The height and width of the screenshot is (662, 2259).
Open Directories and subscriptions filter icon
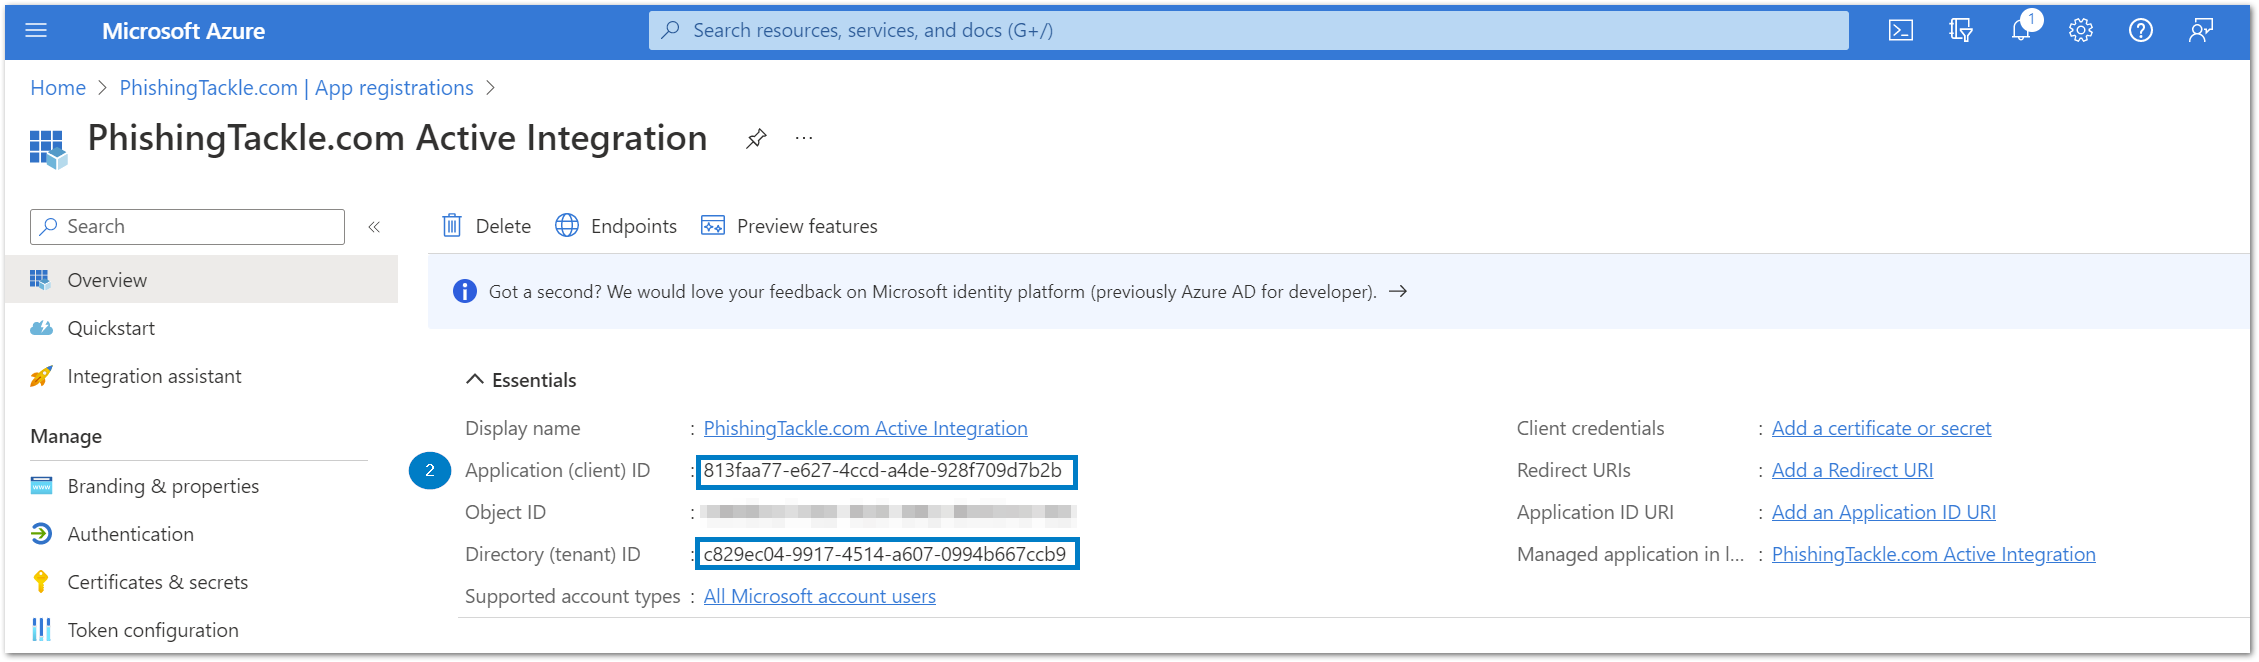pyautogui.click(x=1961, y=31)
